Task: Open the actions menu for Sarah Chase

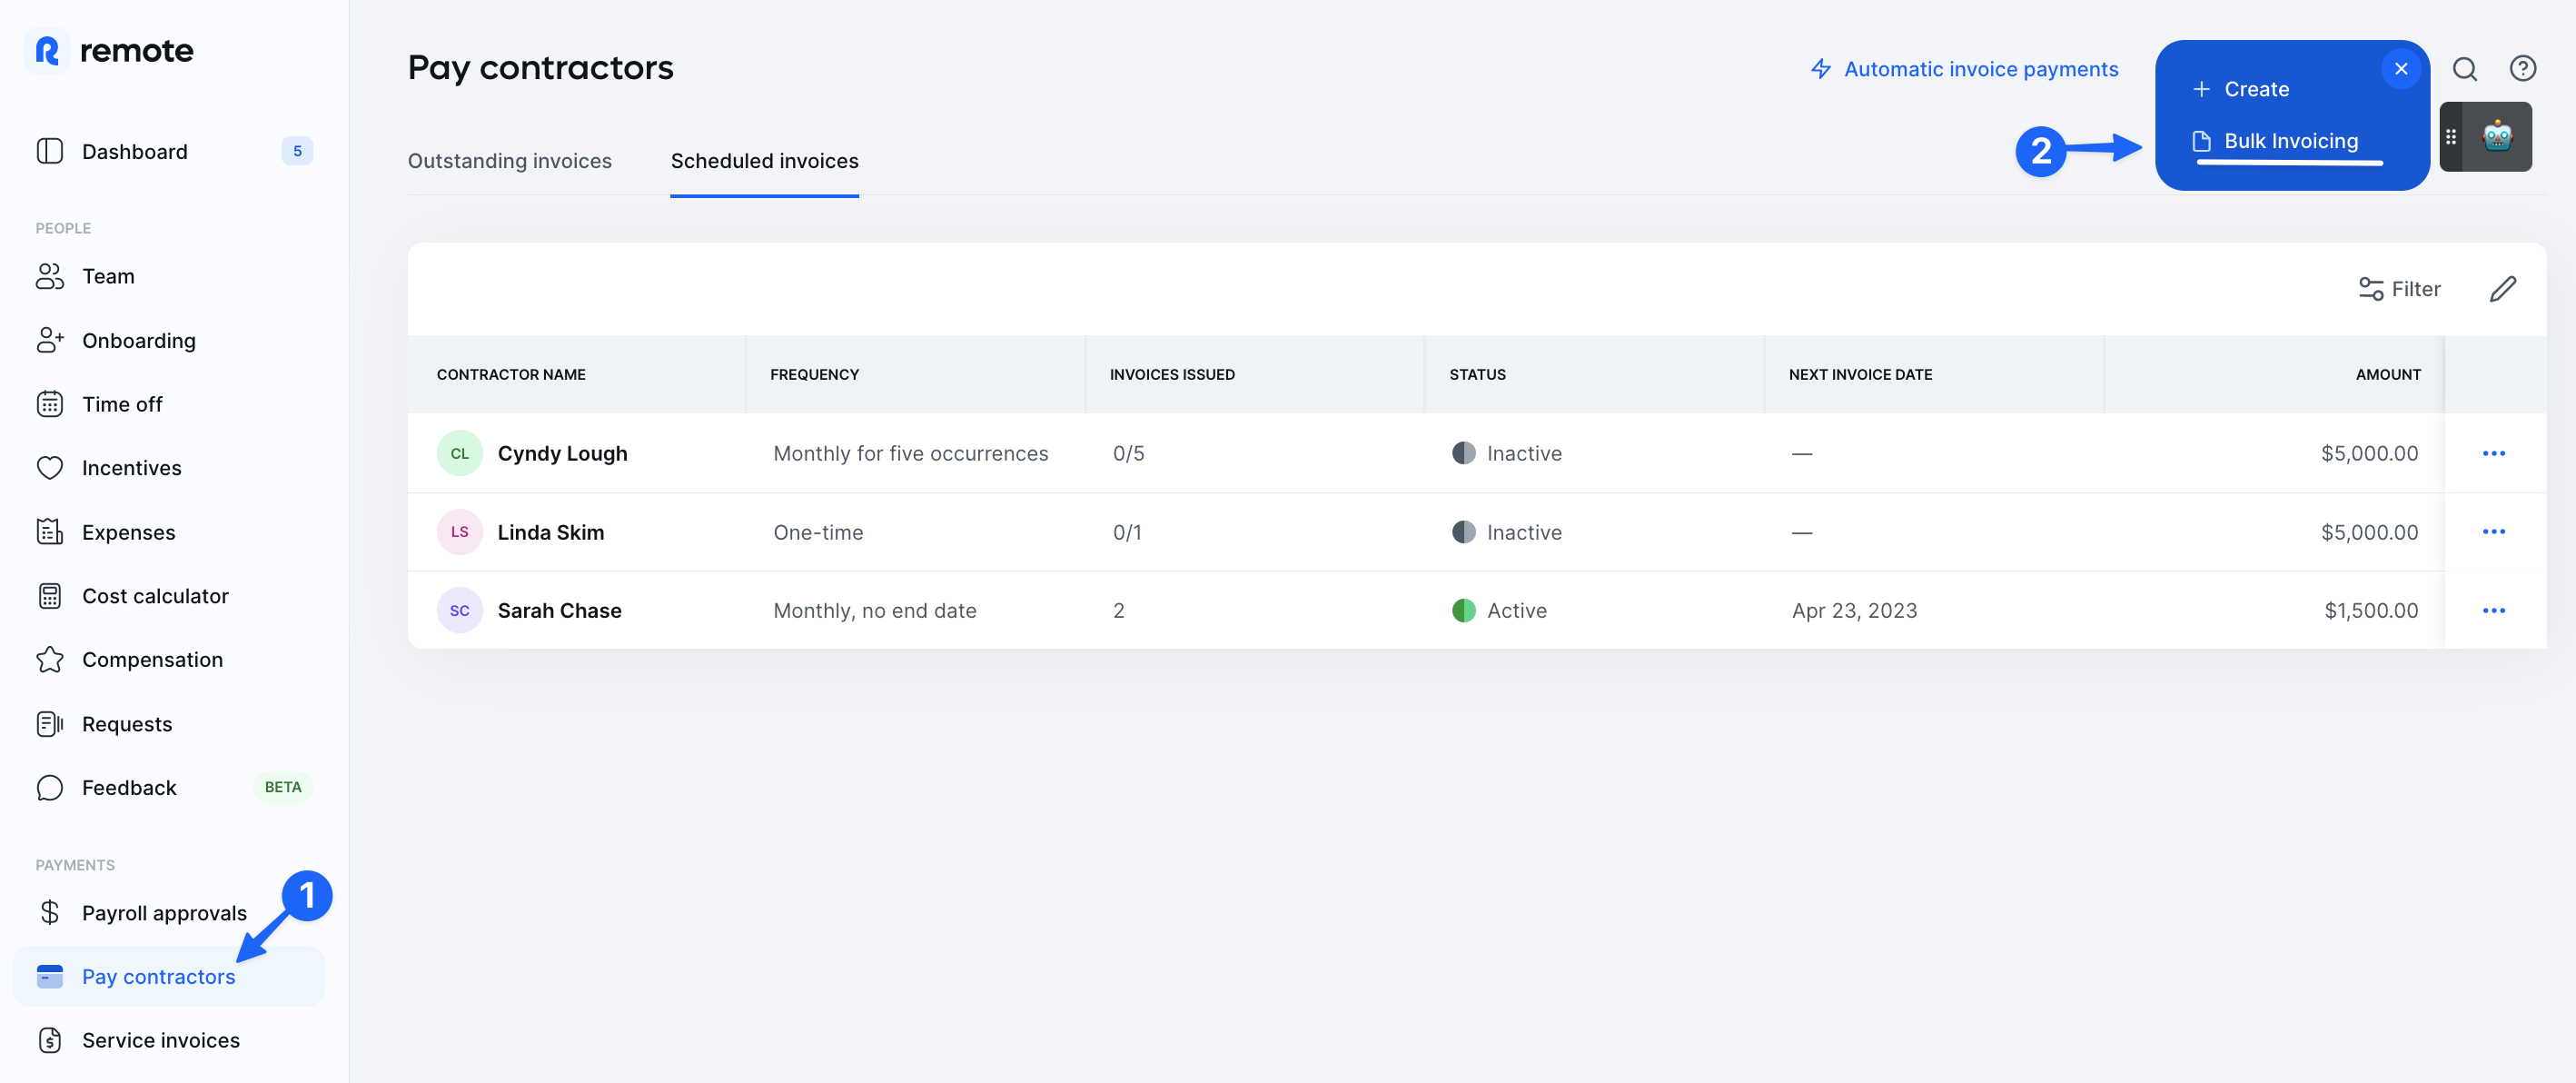Action: [x=2495, y=610]
